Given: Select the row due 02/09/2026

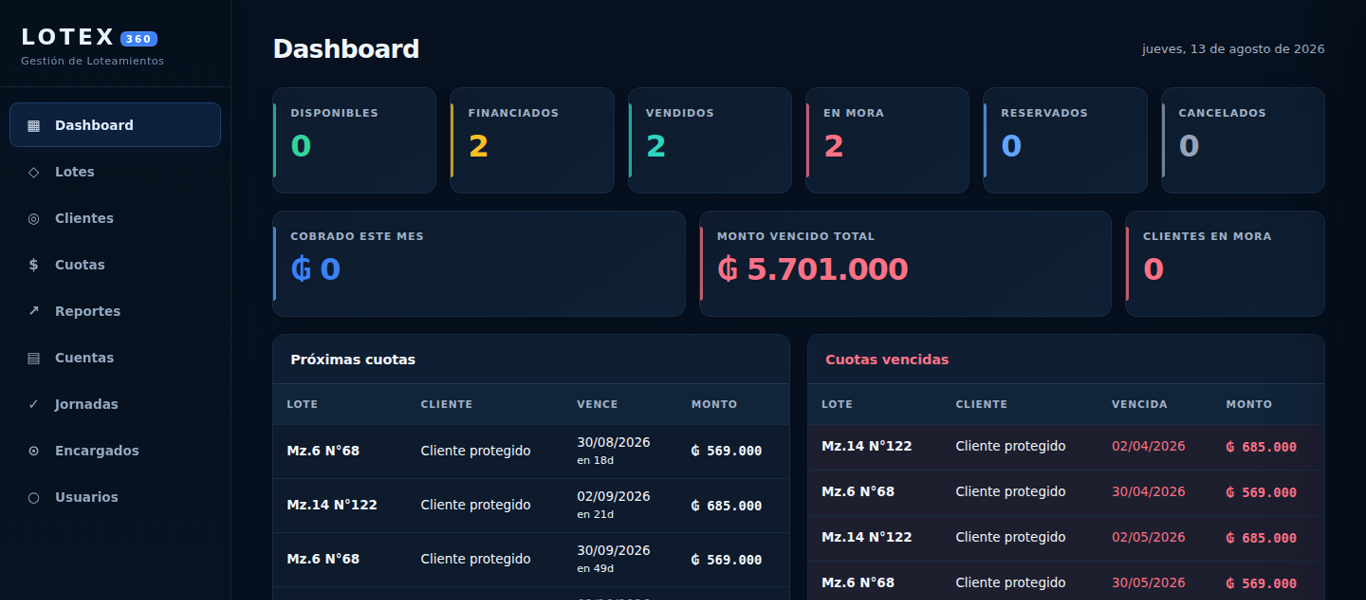Looking at the screenshot, I should 531,505.
